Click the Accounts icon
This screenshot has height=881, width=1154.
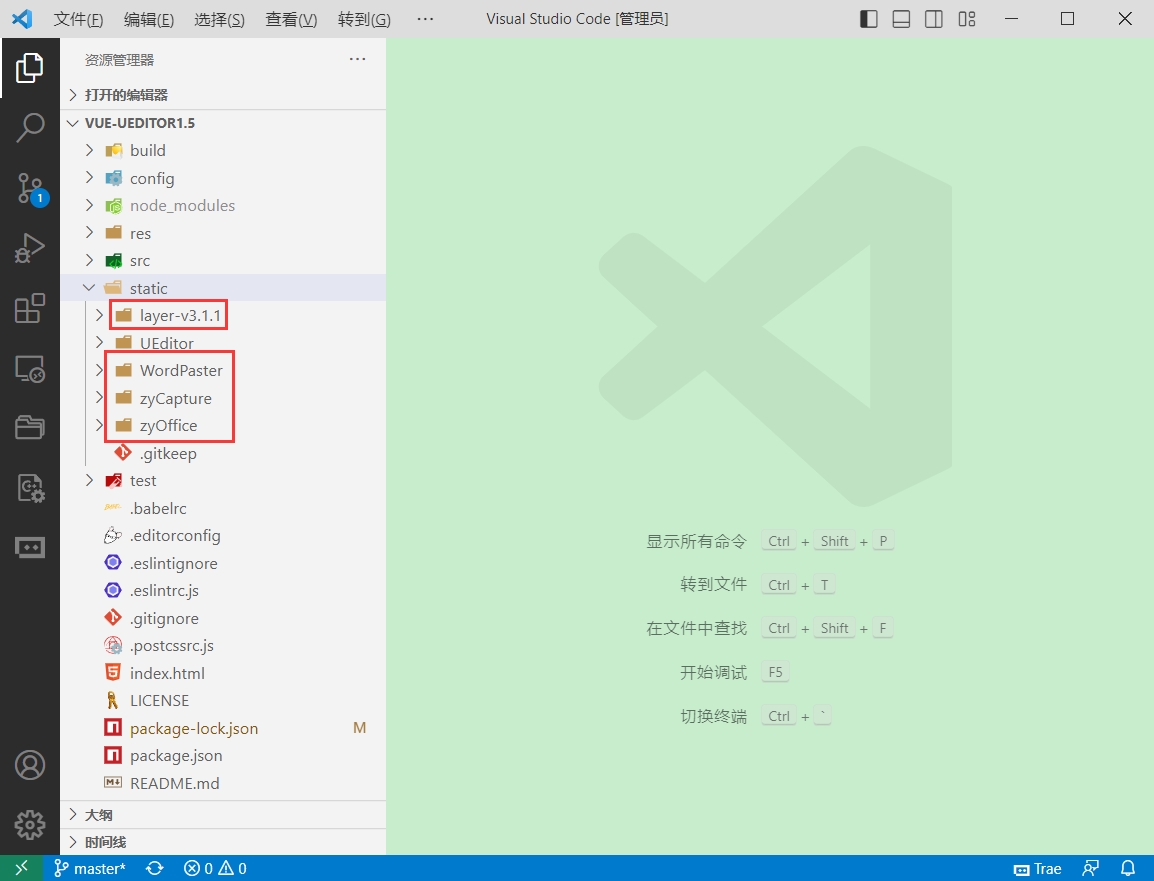pyautogui.click(x=29, y=765)
